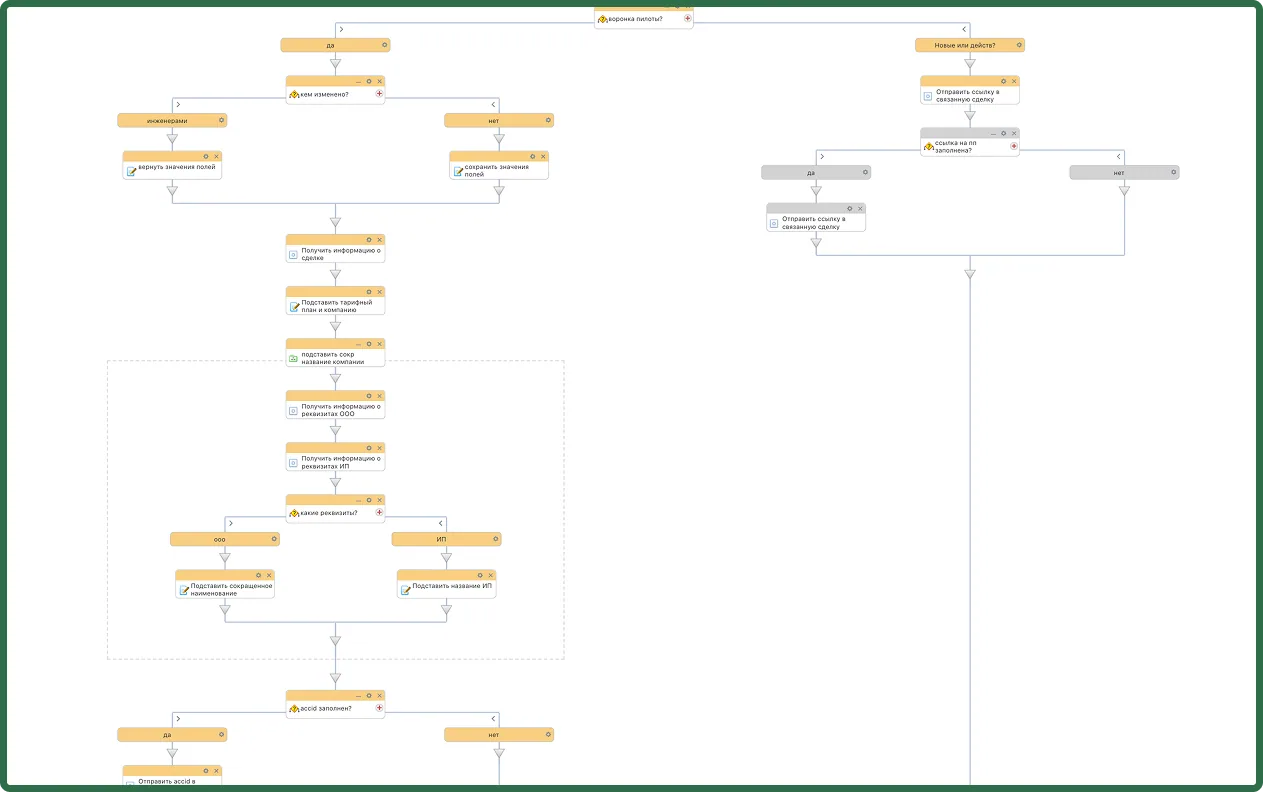Open gear settings on 'Новые или действ?' branch
This screenshot has width=1263, height=792.
coord(1019,45)
